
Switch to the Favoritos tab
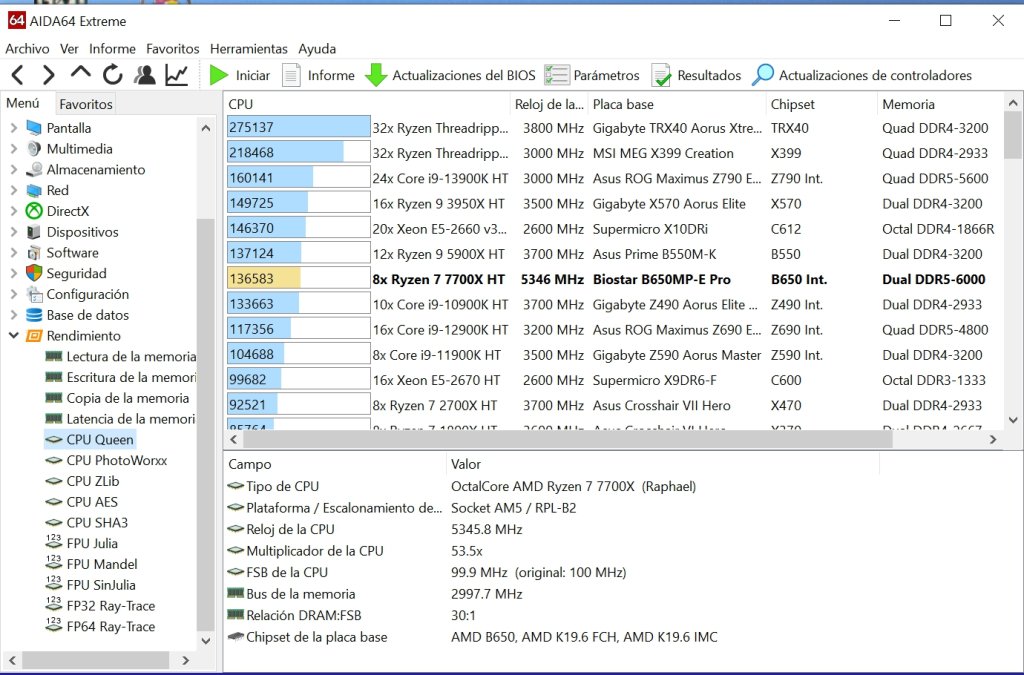coord(86,104)
